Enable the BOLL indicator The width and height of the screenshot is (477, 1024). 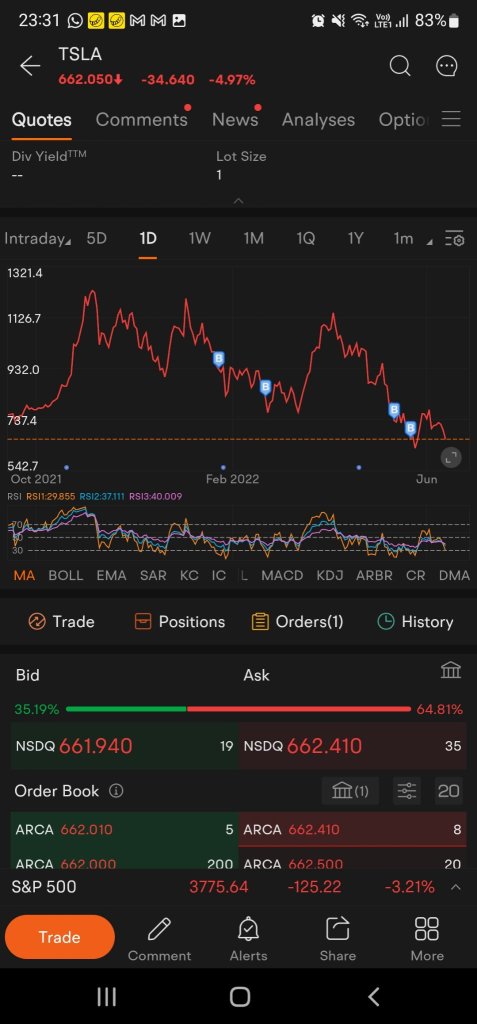[65, 575]
